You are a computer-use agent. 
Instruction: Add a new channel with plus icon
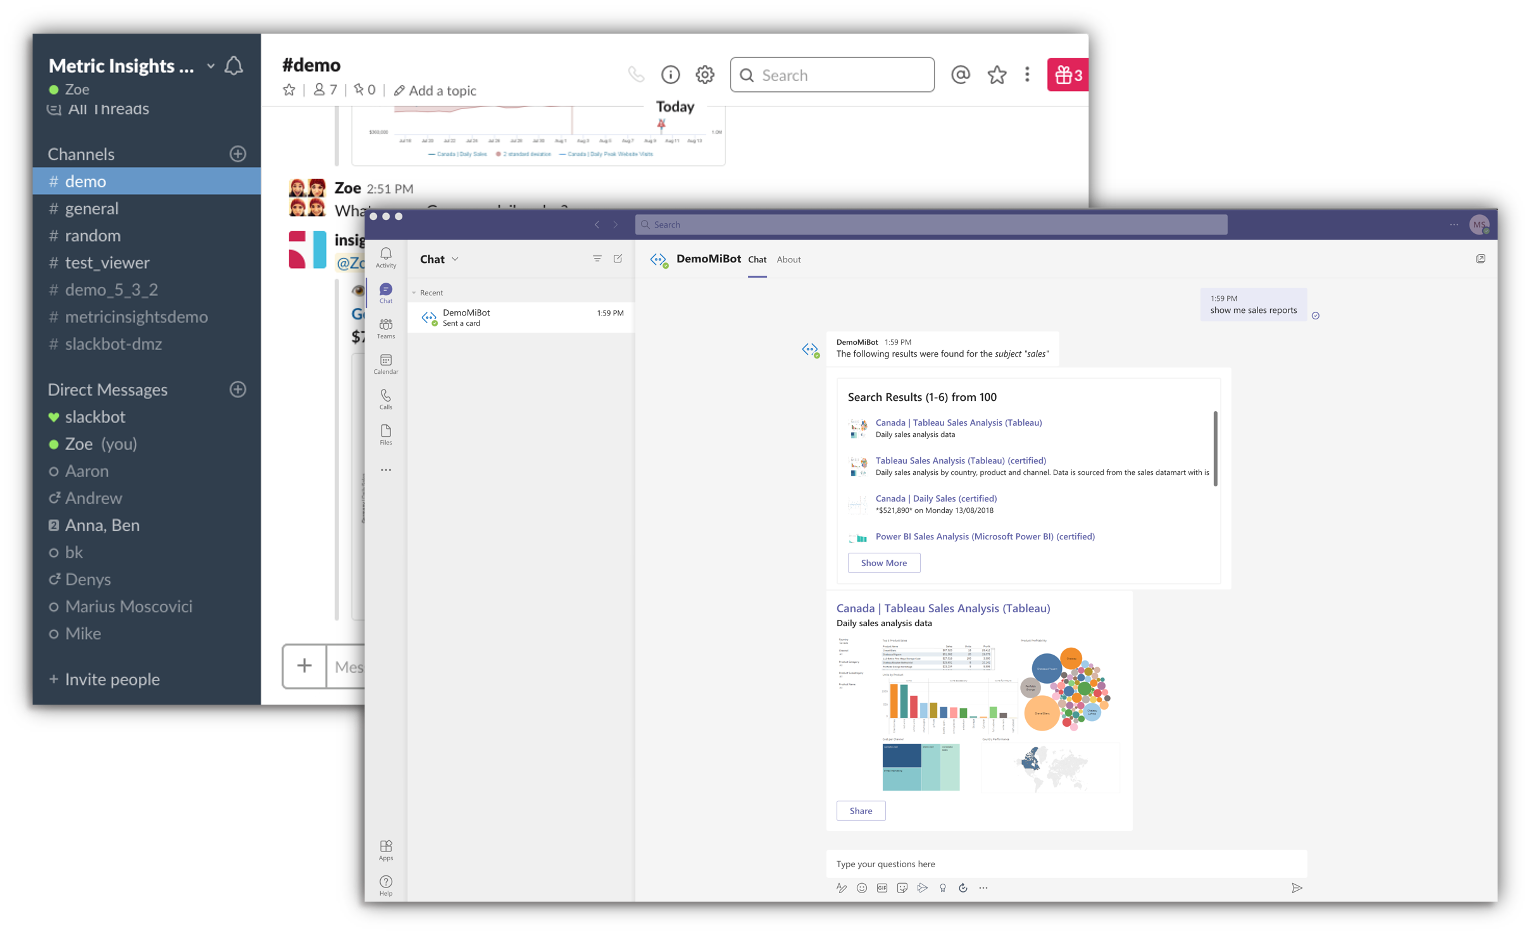238,154
